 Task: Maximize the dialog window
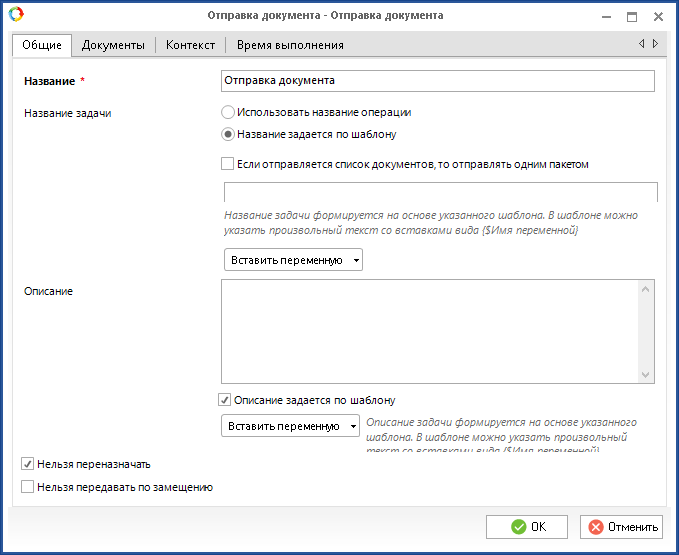click(x=632, y=16)
